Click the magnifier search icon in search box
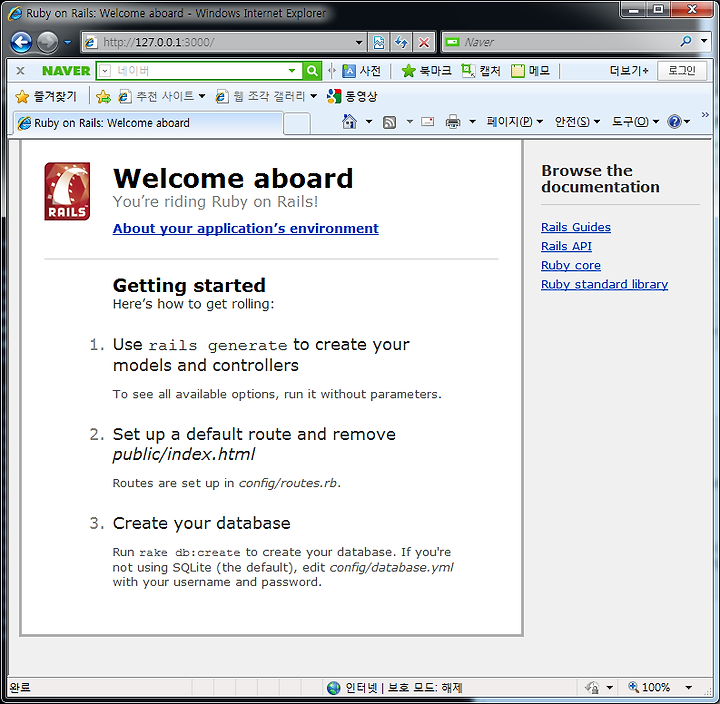The image size is (720, 704). 686,41
